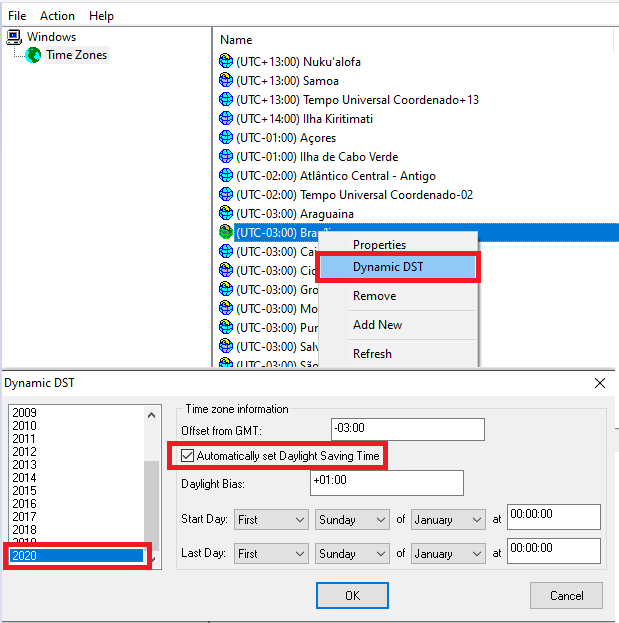
Task: Select the (UTC+13:00) Samoa row
Action: 287,81
